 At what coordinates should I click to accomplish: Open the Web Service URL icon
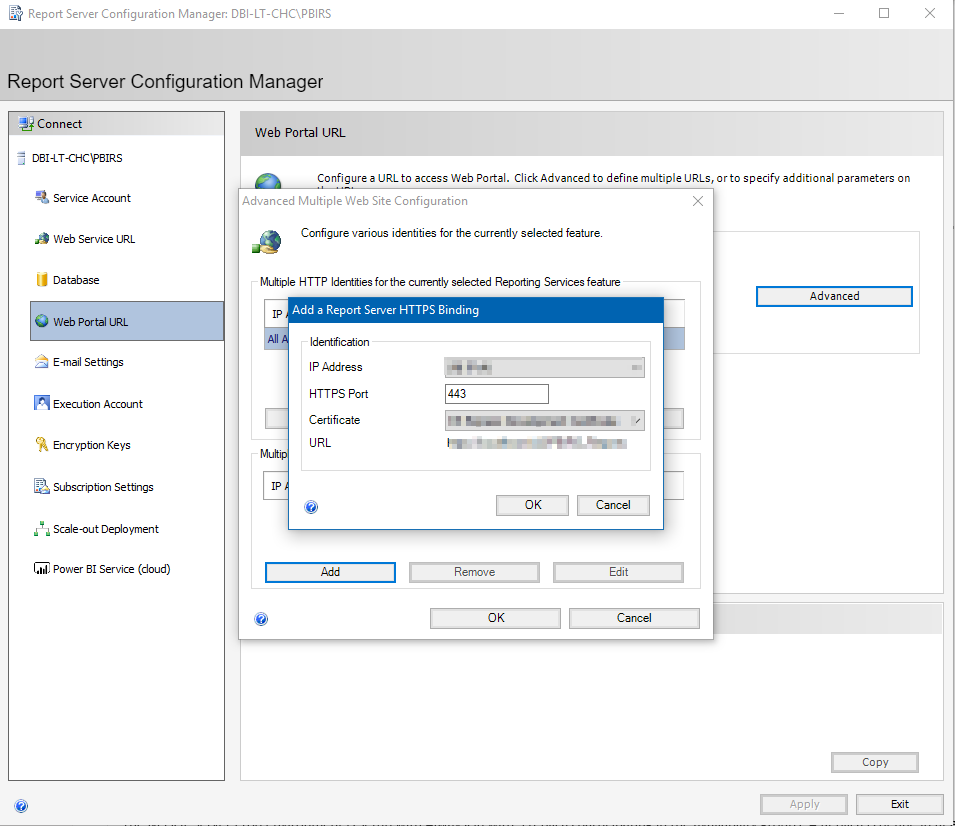click(41, 239)
